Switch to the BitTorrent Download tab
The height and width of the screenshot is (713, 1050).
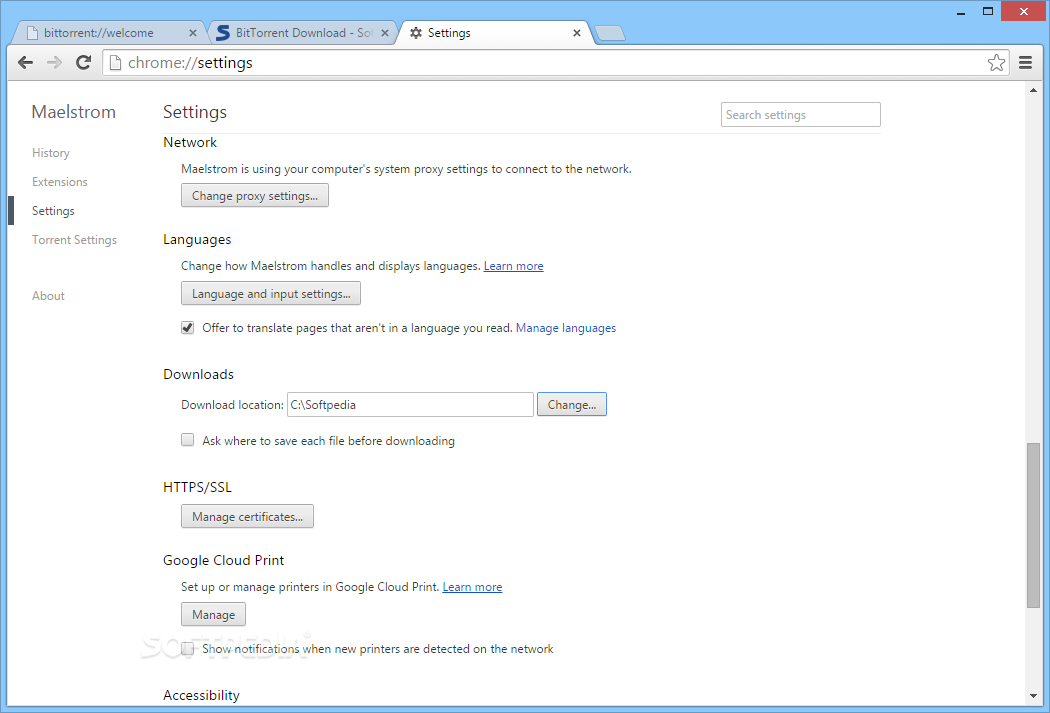point(301,33)
